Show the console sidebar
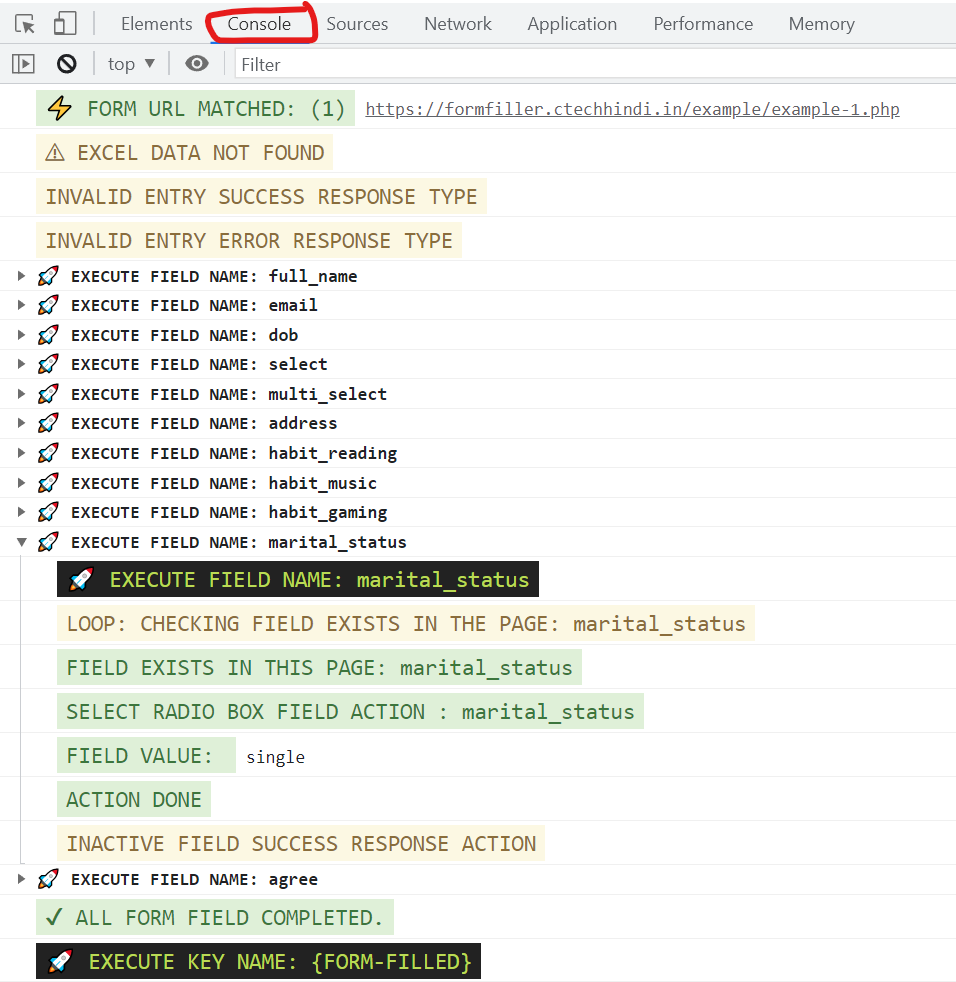 (22, 63)
